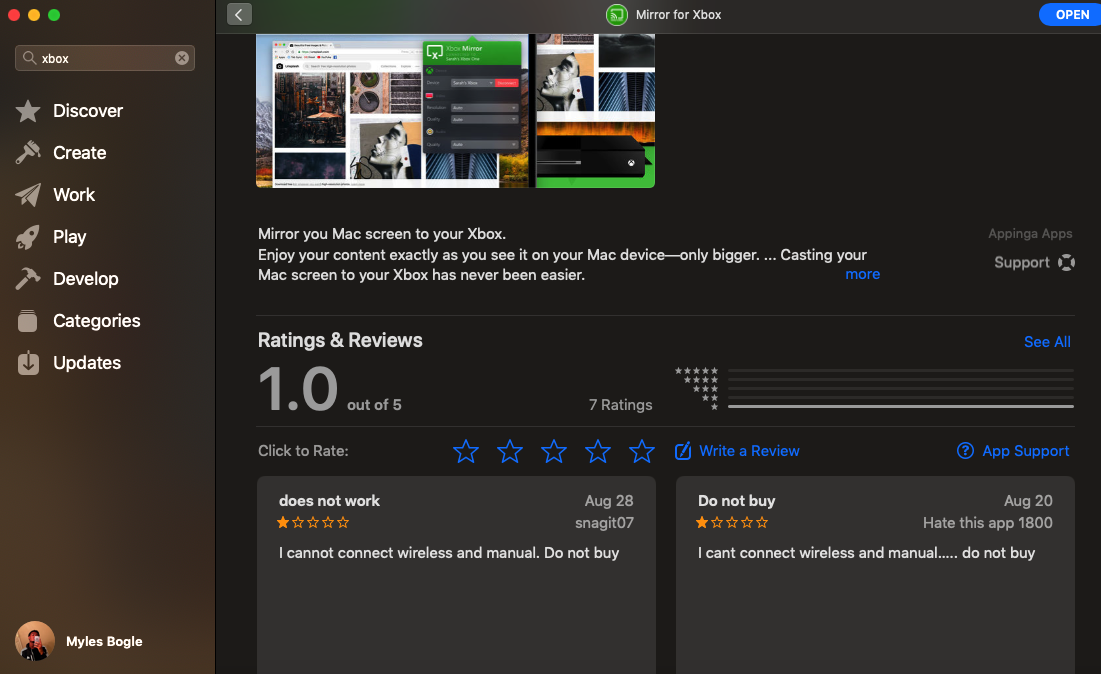Screen dimensions: 1101x674
Task: Close the window with the red button
Action: pyautogui.click(x=13, y=15)
